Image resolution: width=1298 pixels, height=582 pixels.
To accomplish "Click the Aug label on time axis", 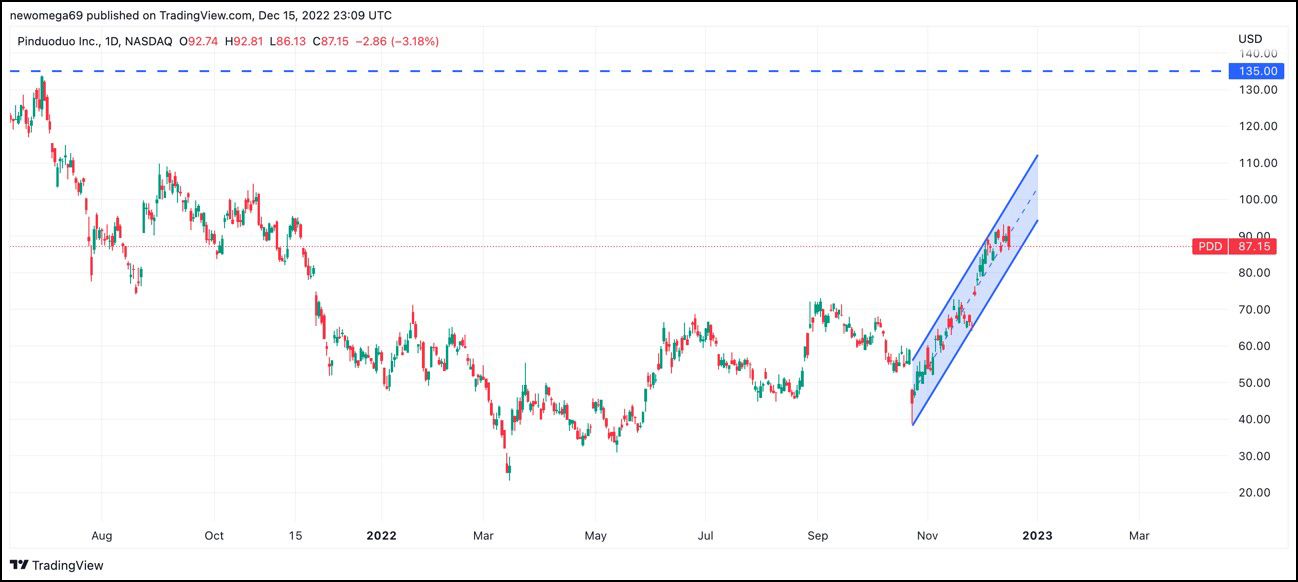I will point(101,535).
